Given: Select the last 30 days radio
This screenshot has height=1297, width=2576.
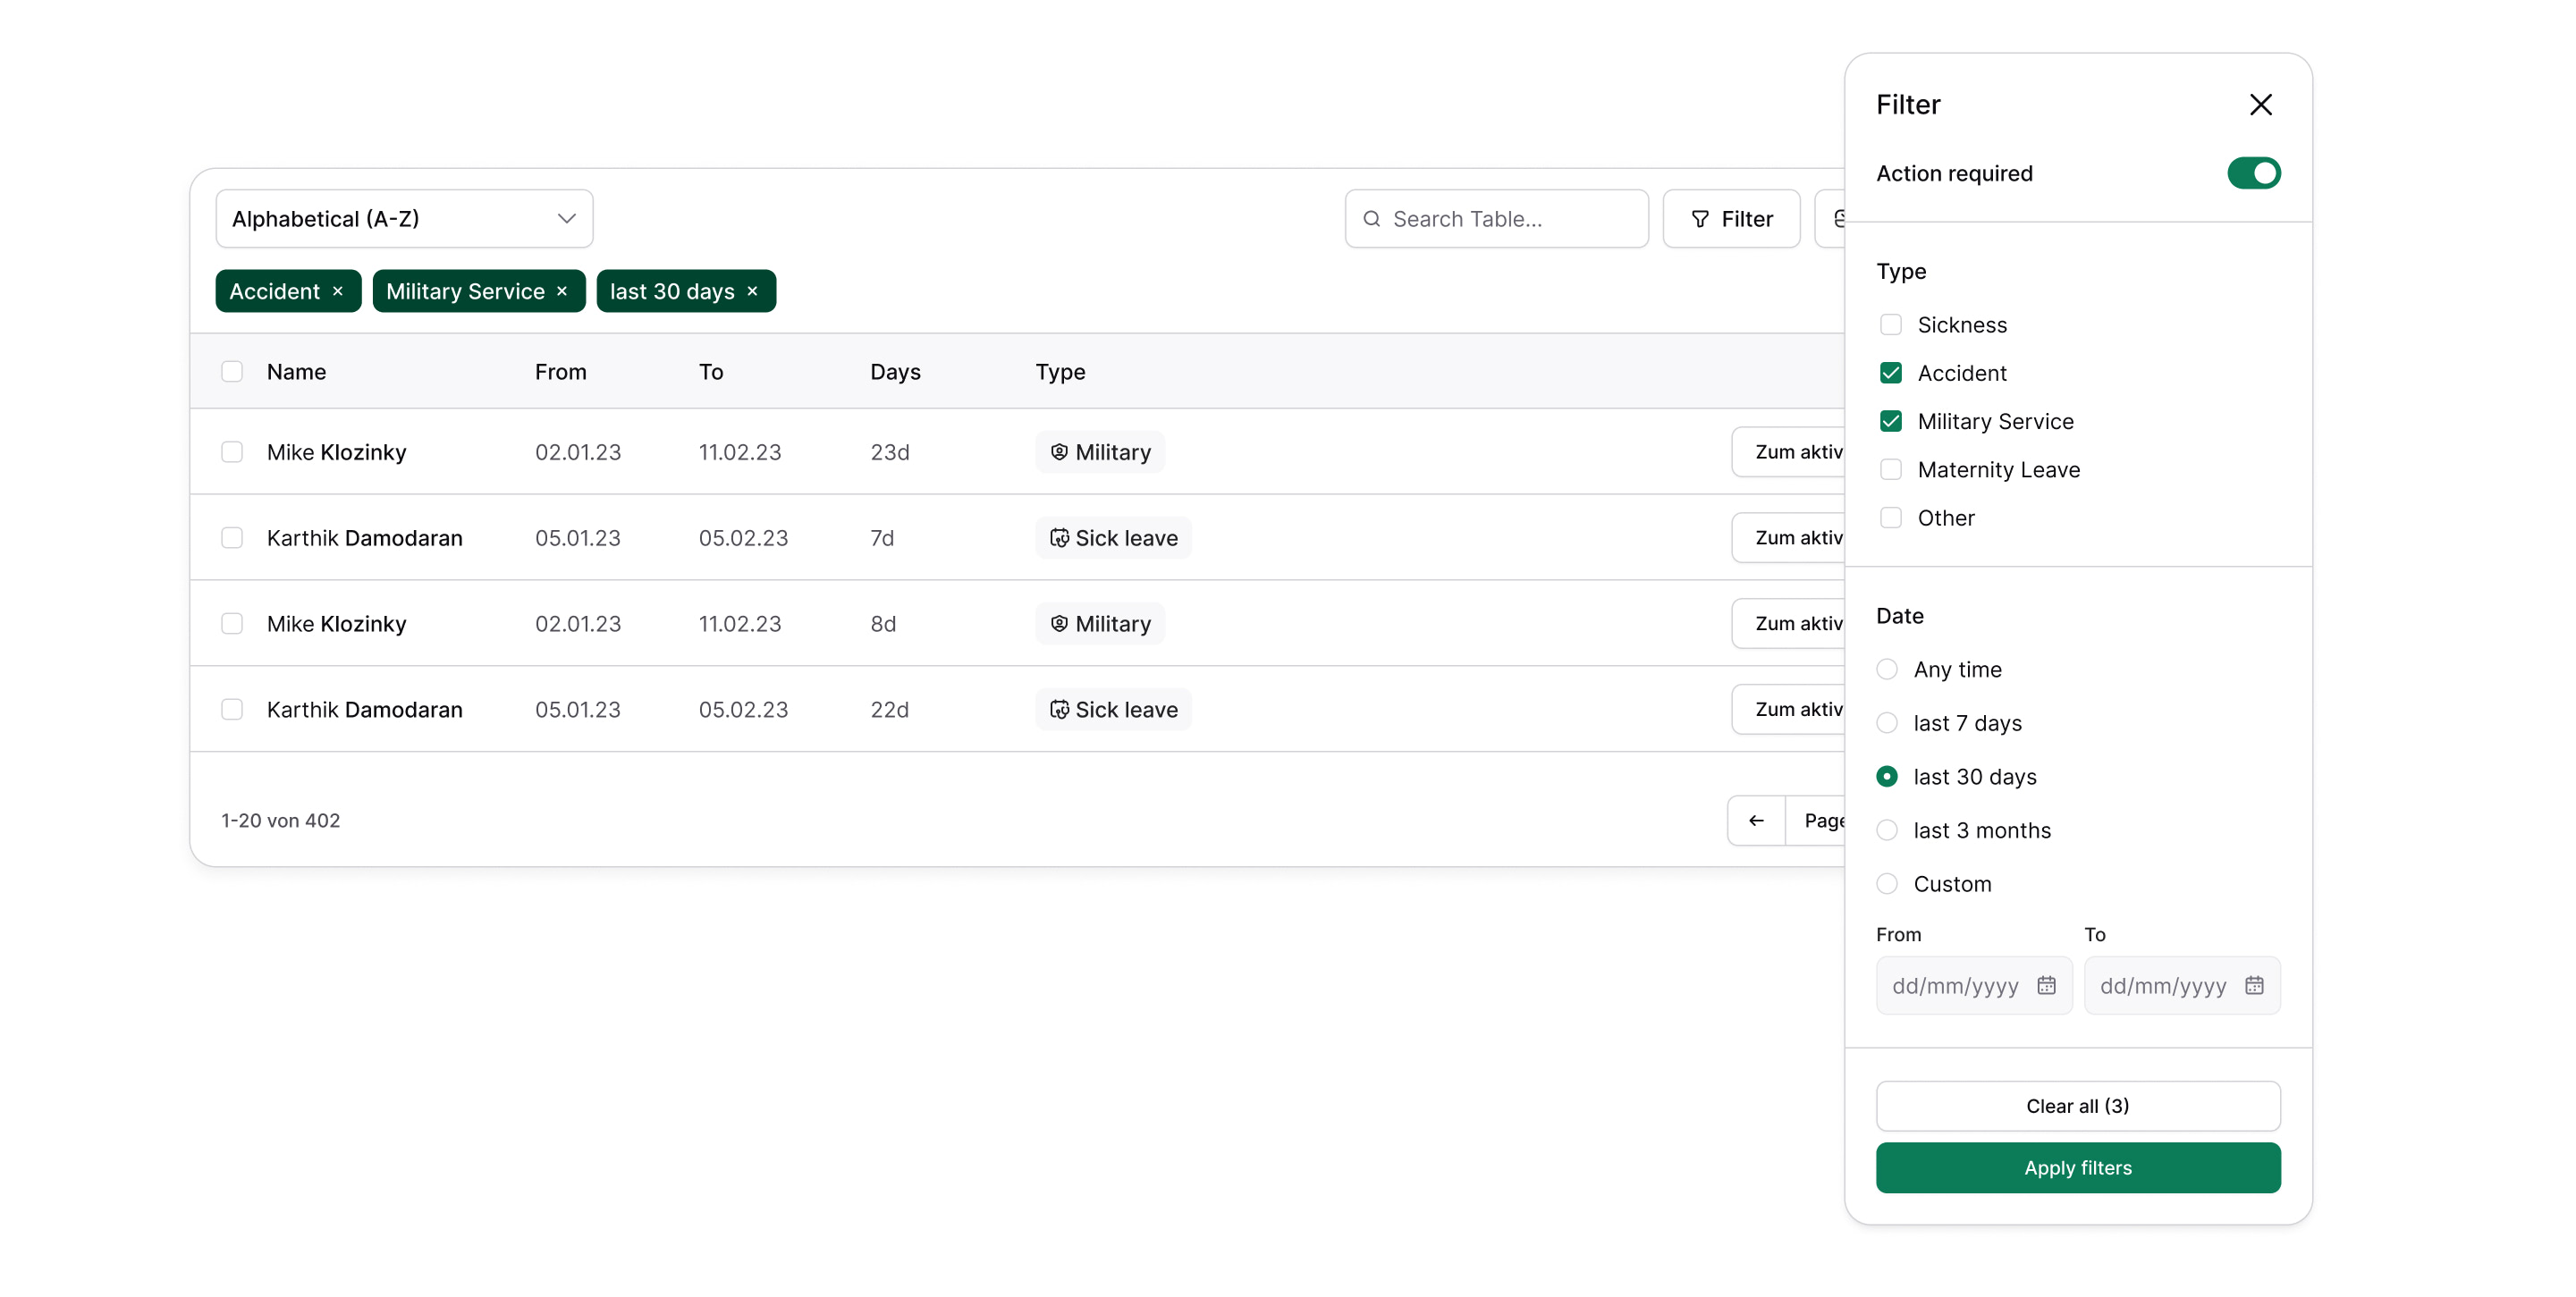Looking at the screenshot, I should tap(1887, 777).
